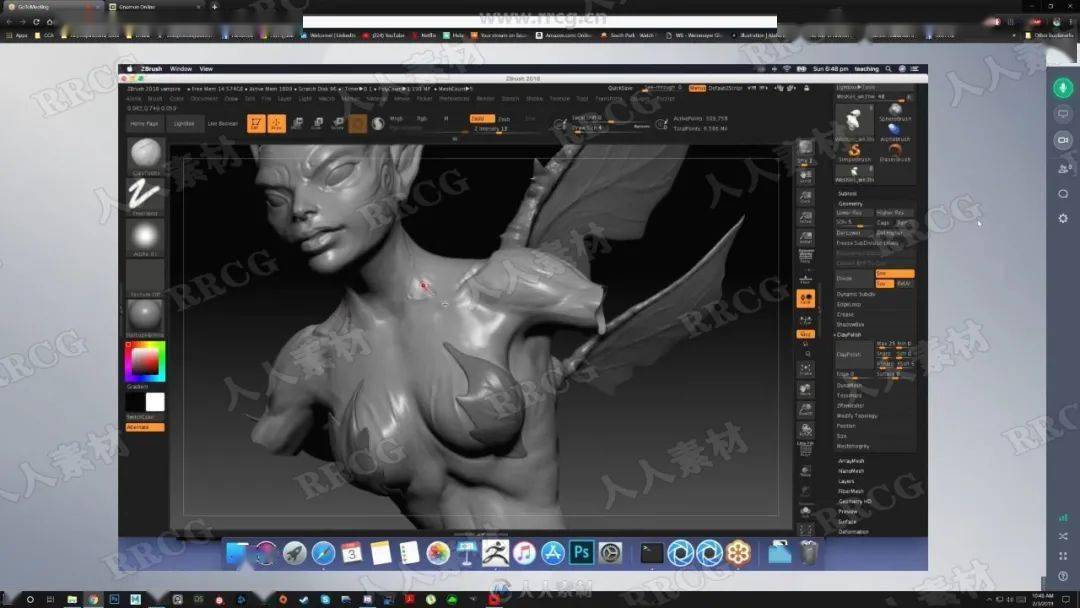Open the Stroke menu in ZBrush
The height and width of the screenshot is (608, 1080).
(x=534, y=98)
